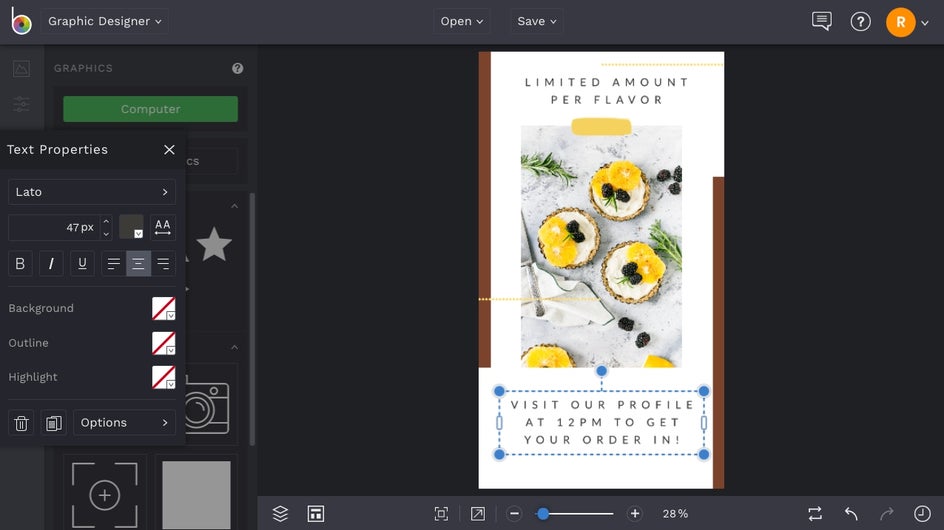Click the fit to screen icon
This screenshot has height=530, width=944.
tap(441, 513)
